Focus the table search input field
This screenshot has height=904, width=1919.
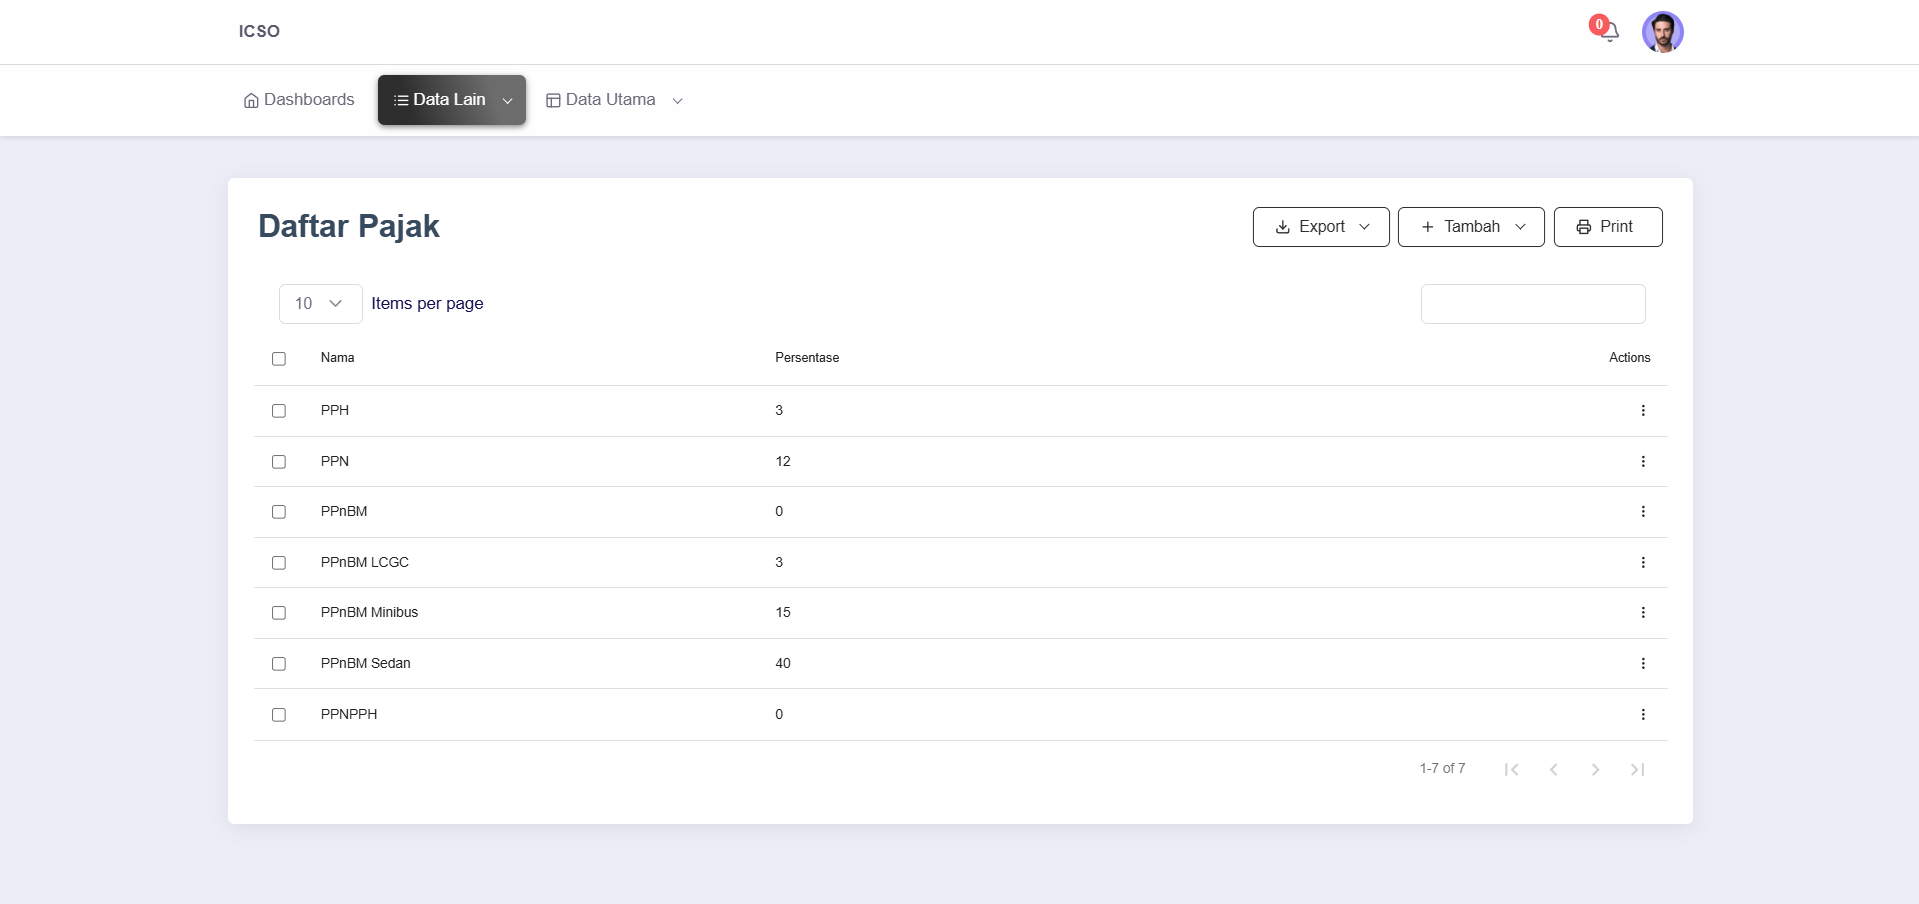(x=1532, y=304)
